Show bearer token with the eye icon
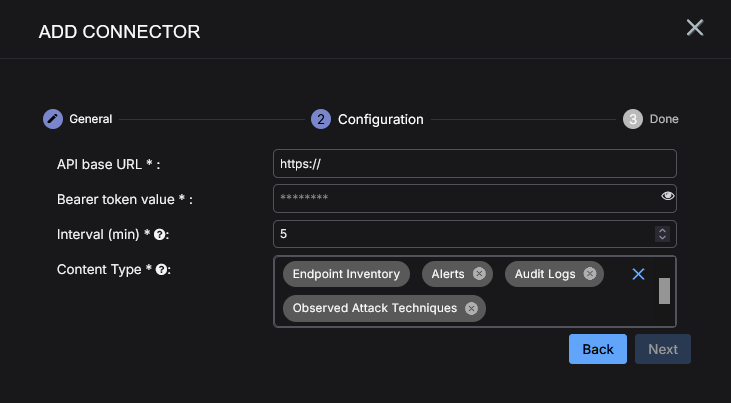 point(668,196)
